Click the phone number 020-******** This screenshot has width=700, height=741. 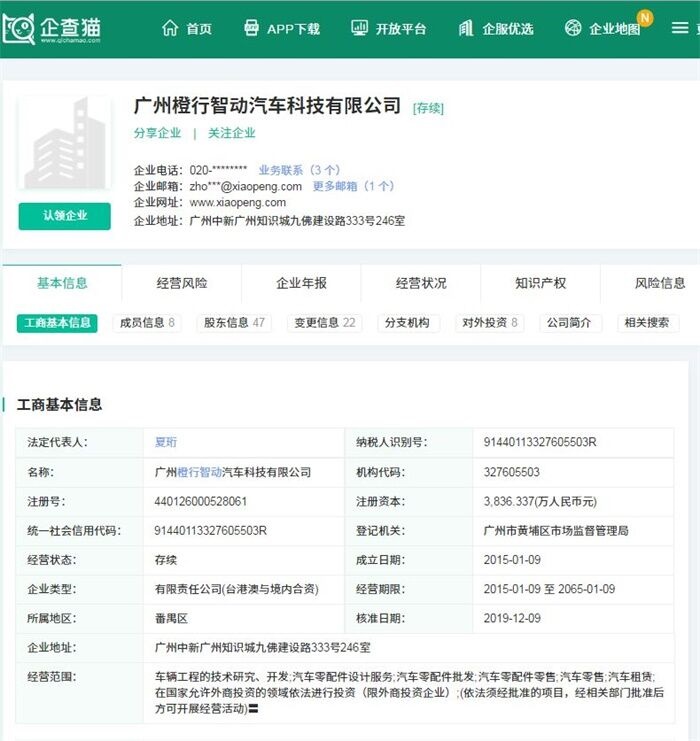[218, 170]
